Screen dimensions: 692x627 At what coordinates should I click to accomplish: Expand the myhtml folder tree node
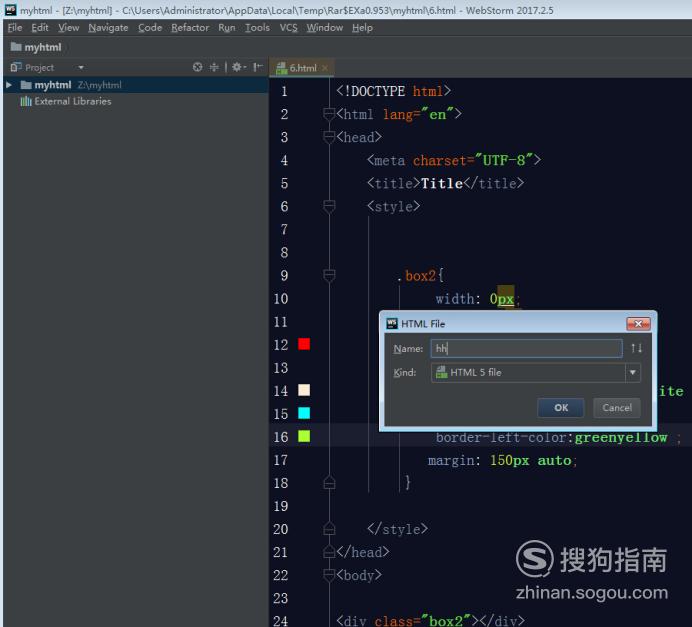coord(8,85)
